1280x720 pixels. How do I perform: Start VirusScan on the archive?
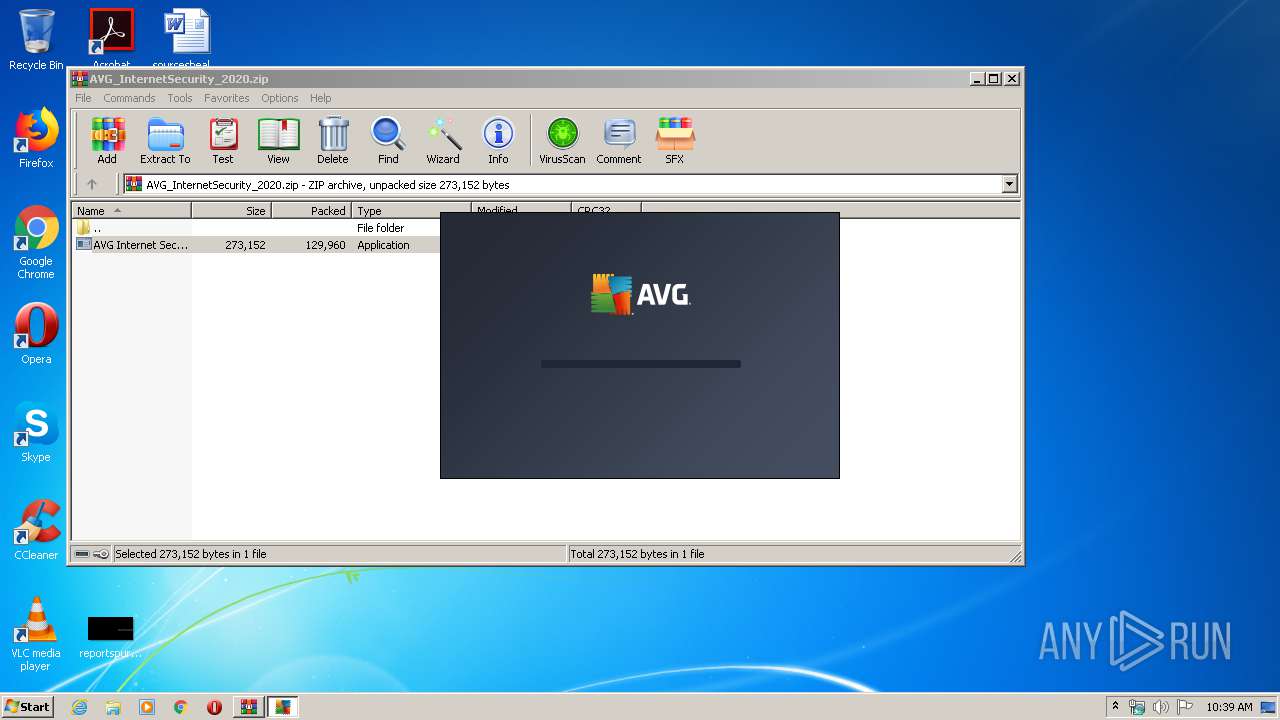pyautogui.click(x=562, y=141)
